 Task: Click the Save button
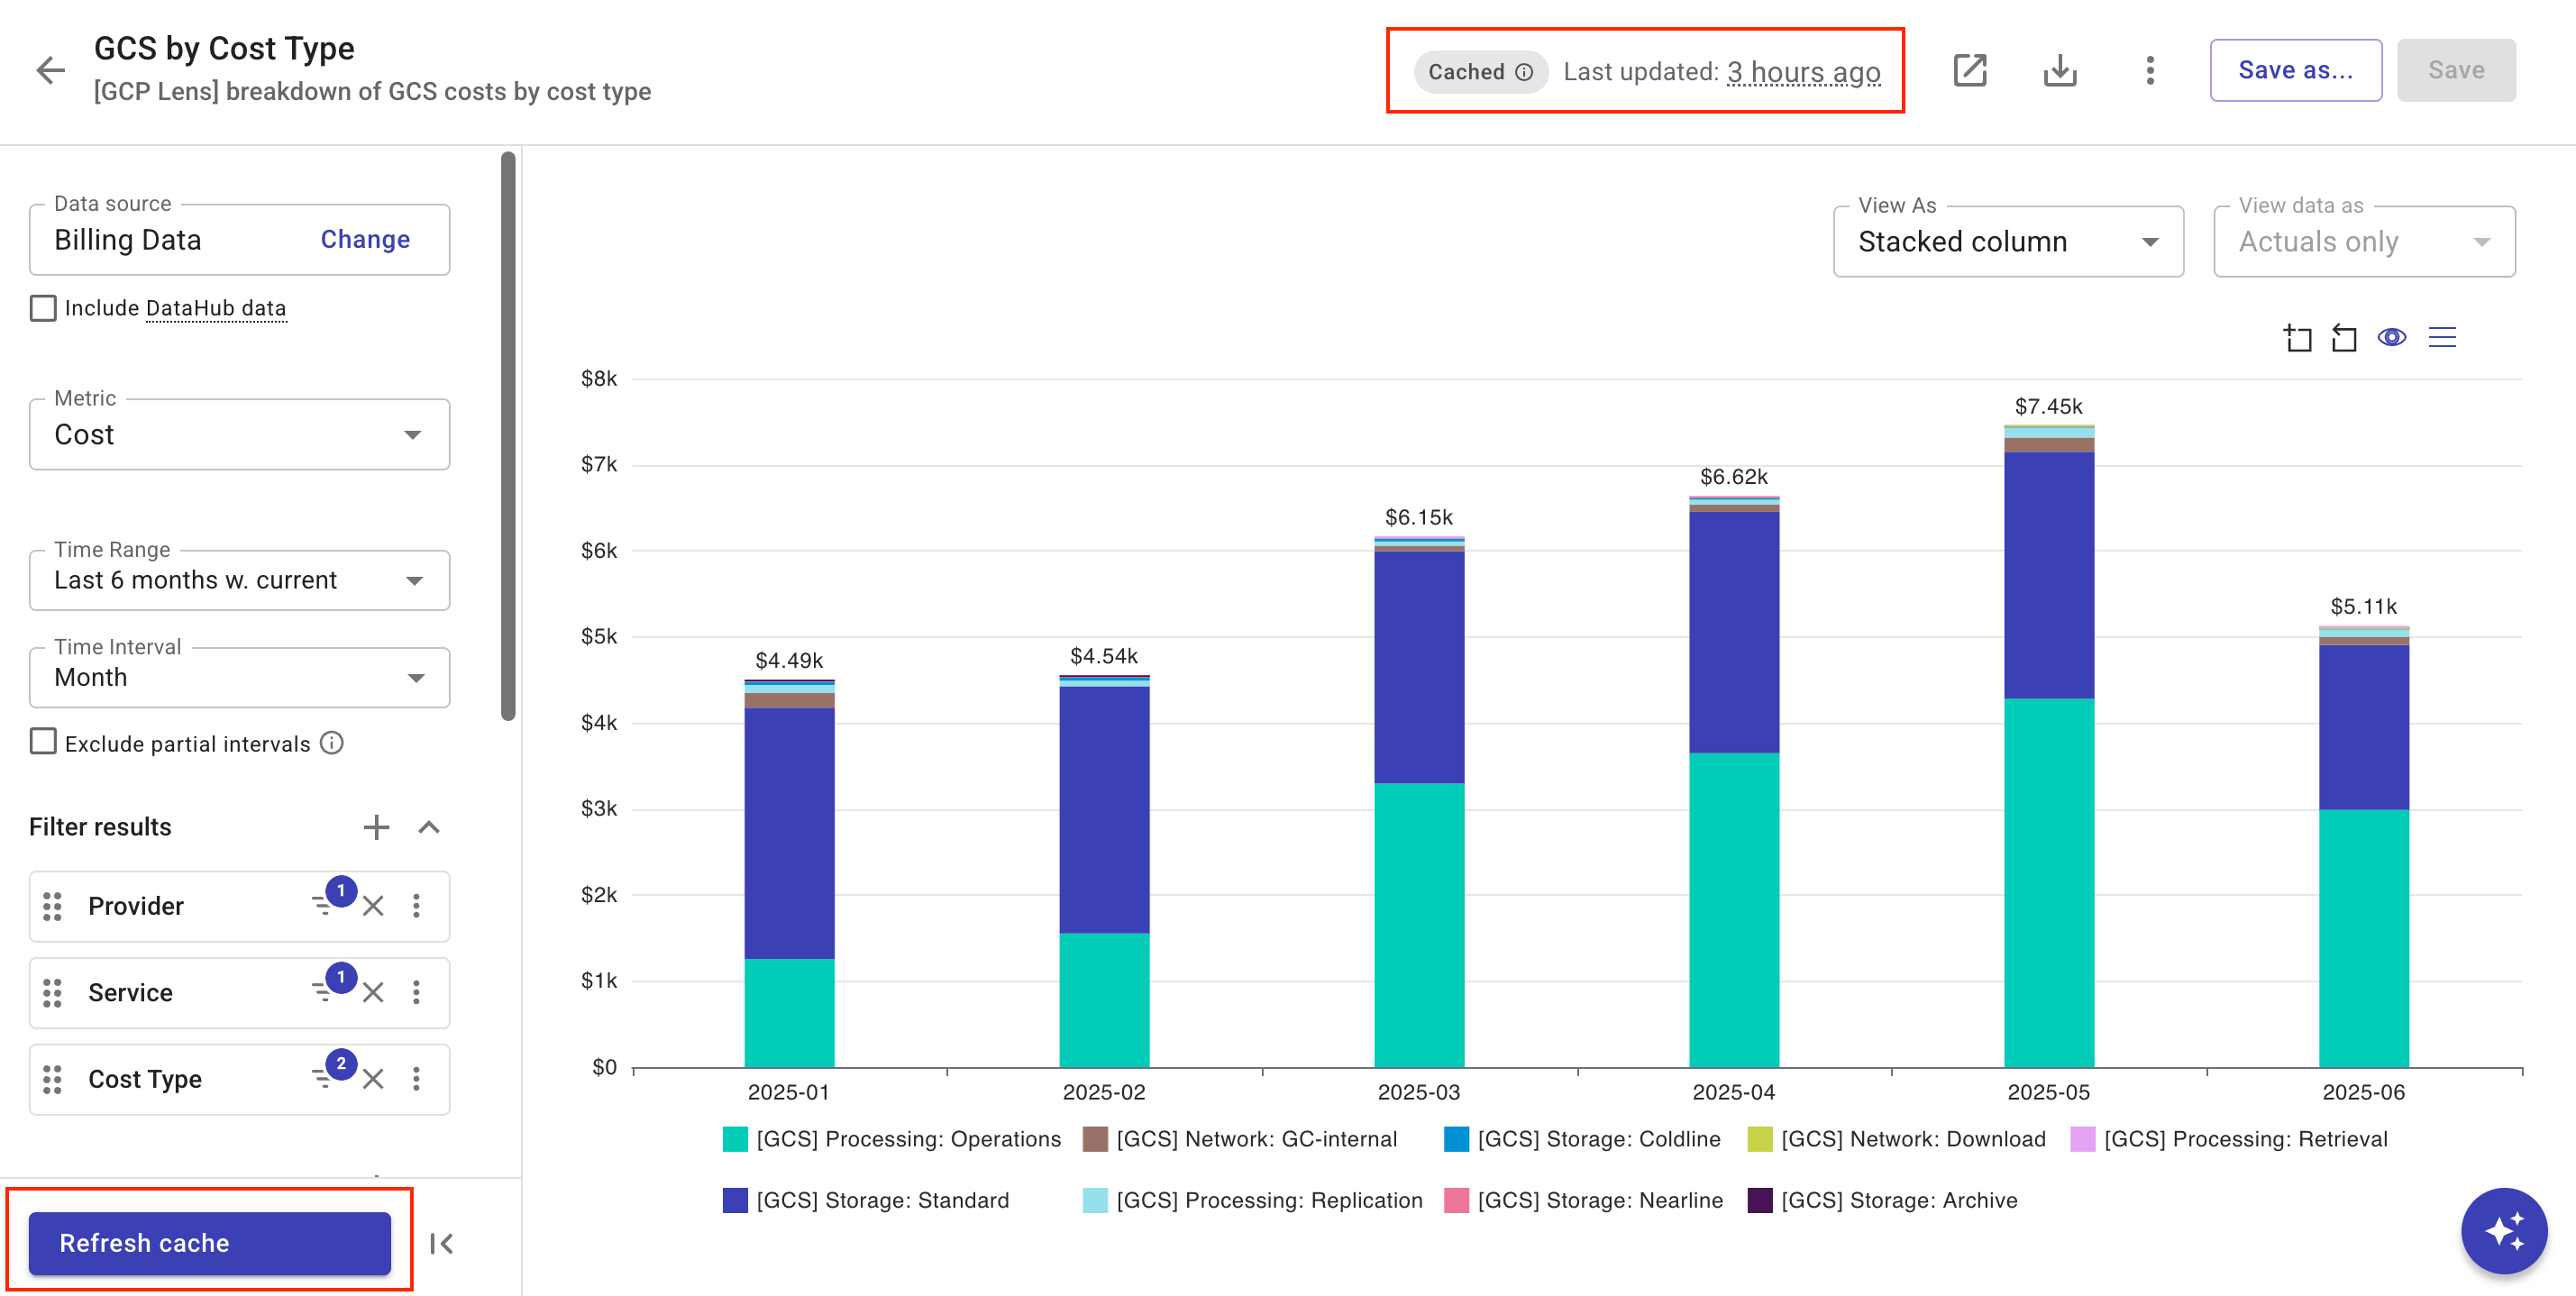(2456, 70)
